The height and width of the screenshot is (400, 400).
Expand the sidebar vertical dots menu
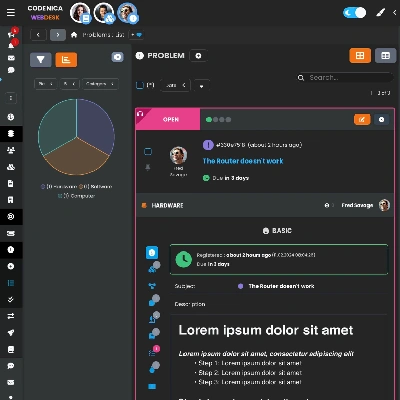(11, 98)
